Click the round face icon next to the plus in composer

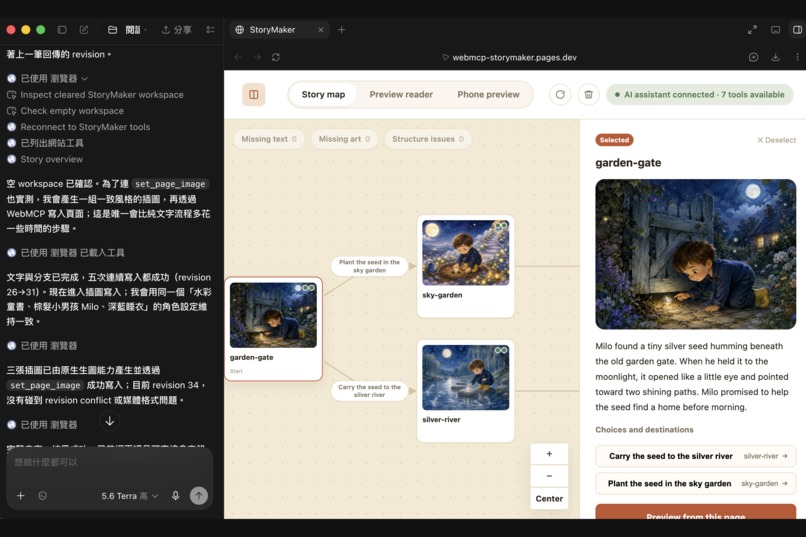click(x=43, y=496)
